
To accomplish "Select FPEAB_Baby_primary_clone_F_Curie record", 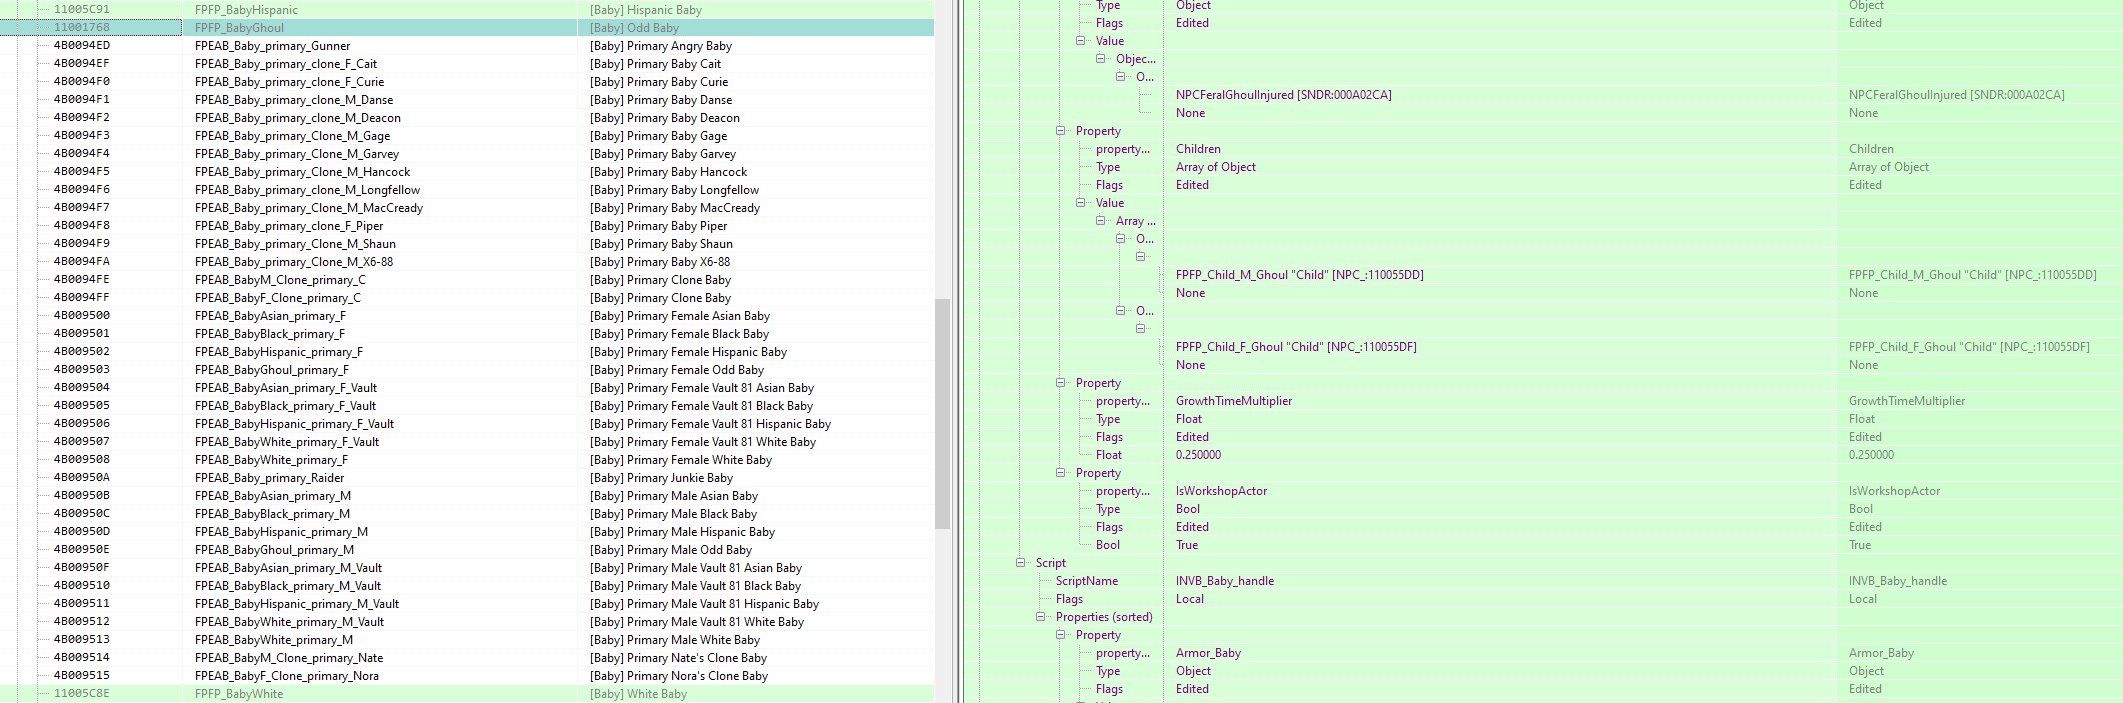I will tap(467, 82).
